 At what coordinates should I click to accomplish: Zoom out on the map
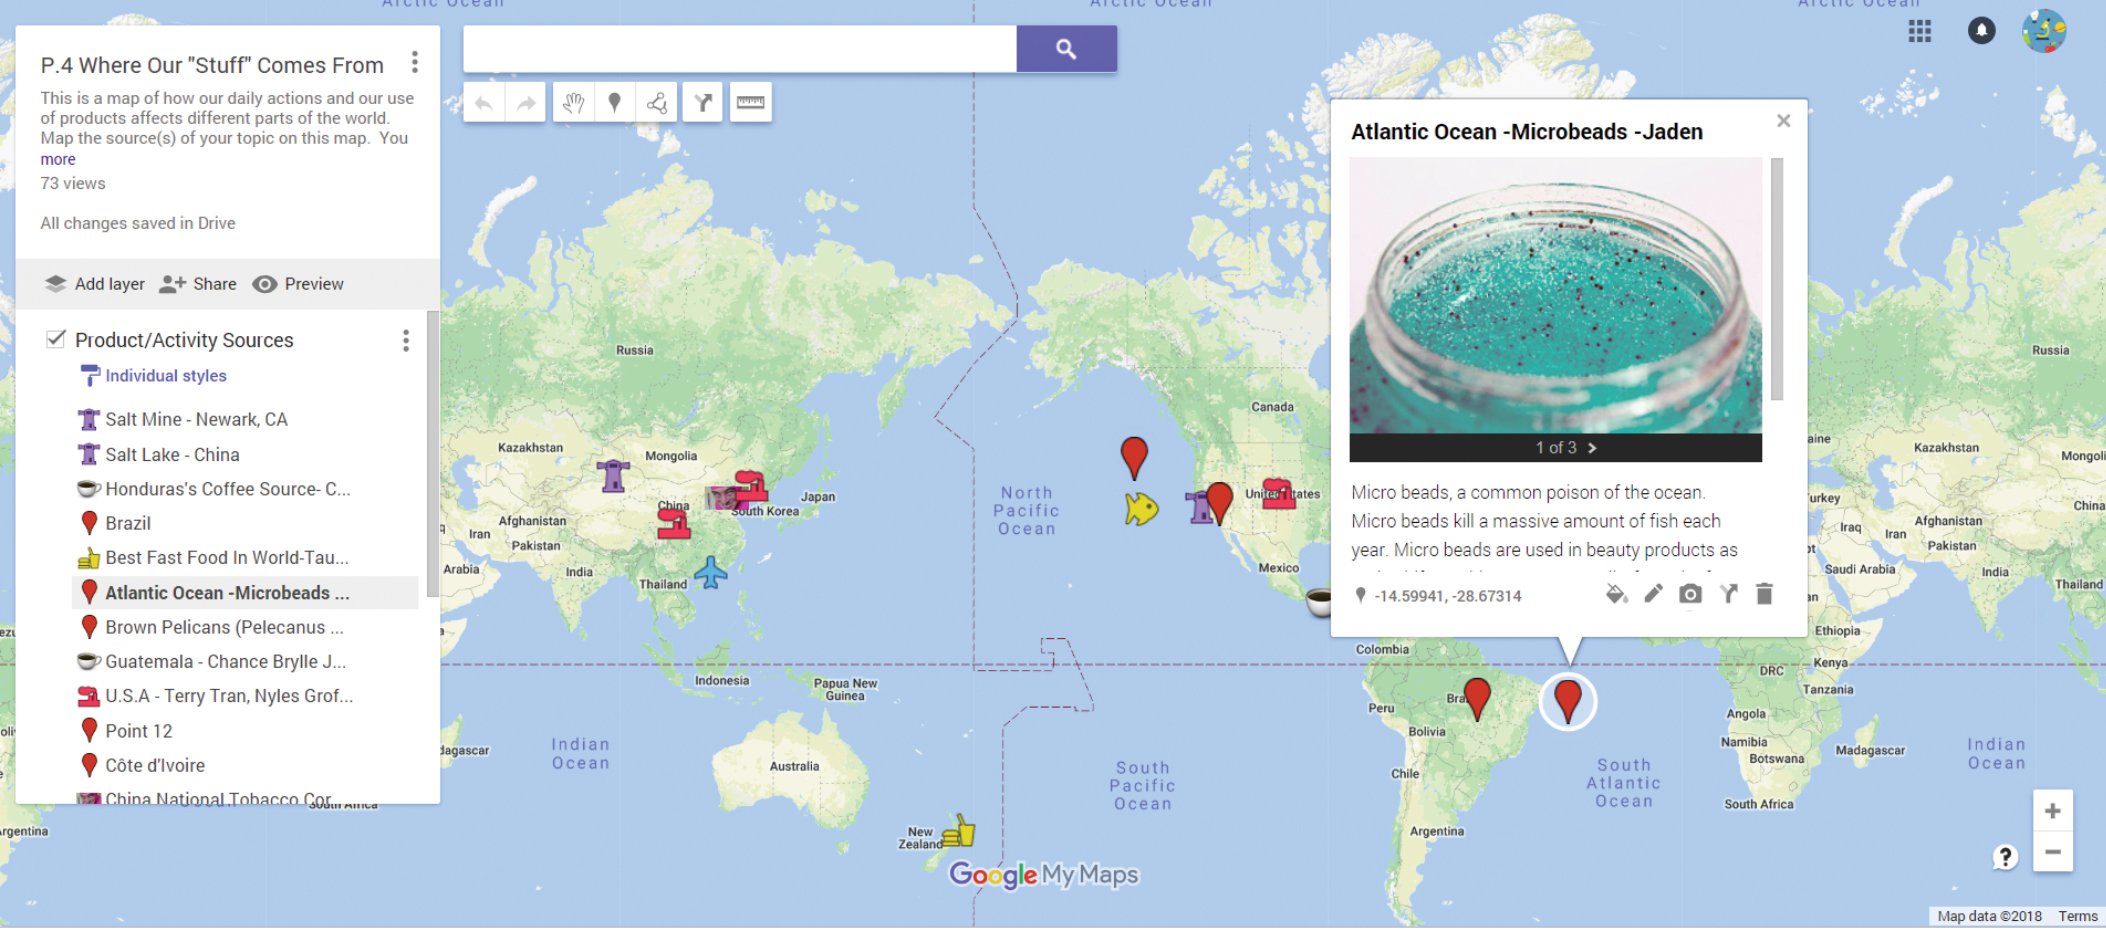pyautogui.click(x=2052, y=852)
